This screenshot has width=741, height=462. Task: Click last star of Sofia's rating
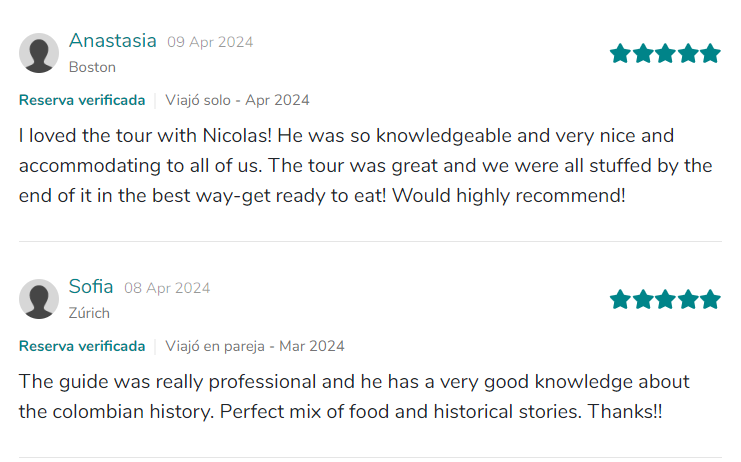(710, 299)
